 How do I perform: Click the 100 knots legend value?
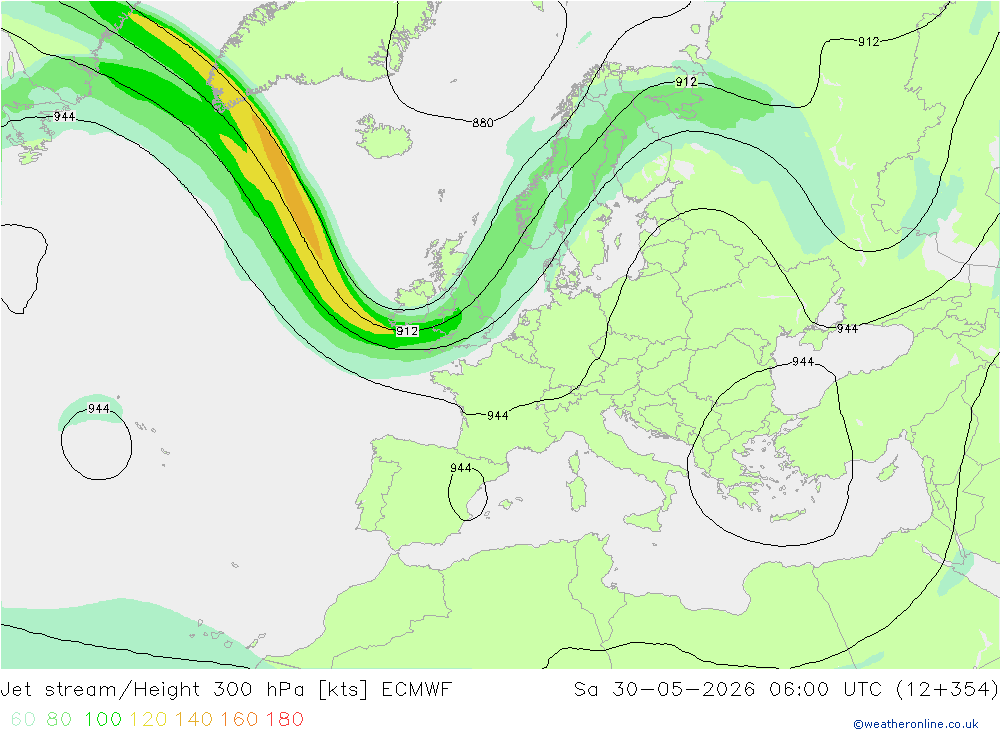pos(103,719)
